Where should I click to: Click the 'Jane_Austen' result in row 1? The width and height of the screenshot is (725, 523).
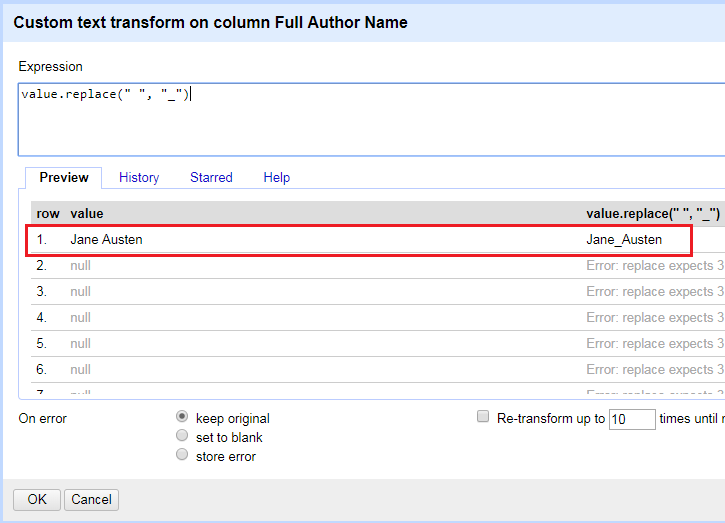(x=624, y=240)
